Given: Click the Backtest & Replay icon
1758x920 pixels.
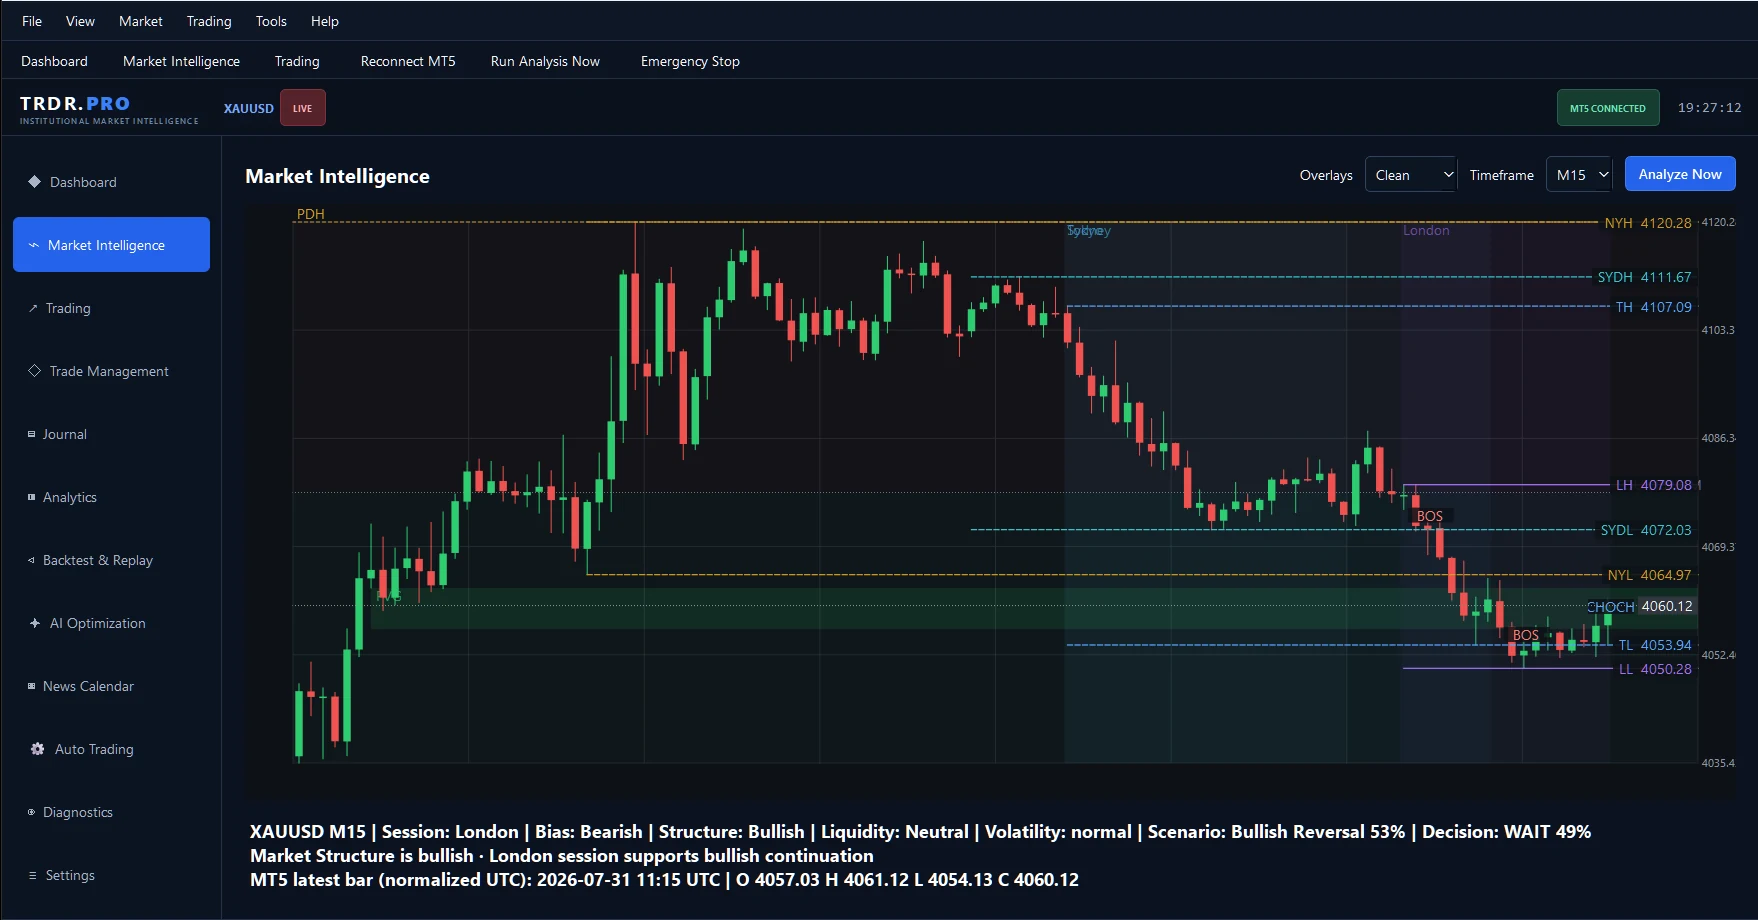Looking at the screenshot, I should click(32, 560).
